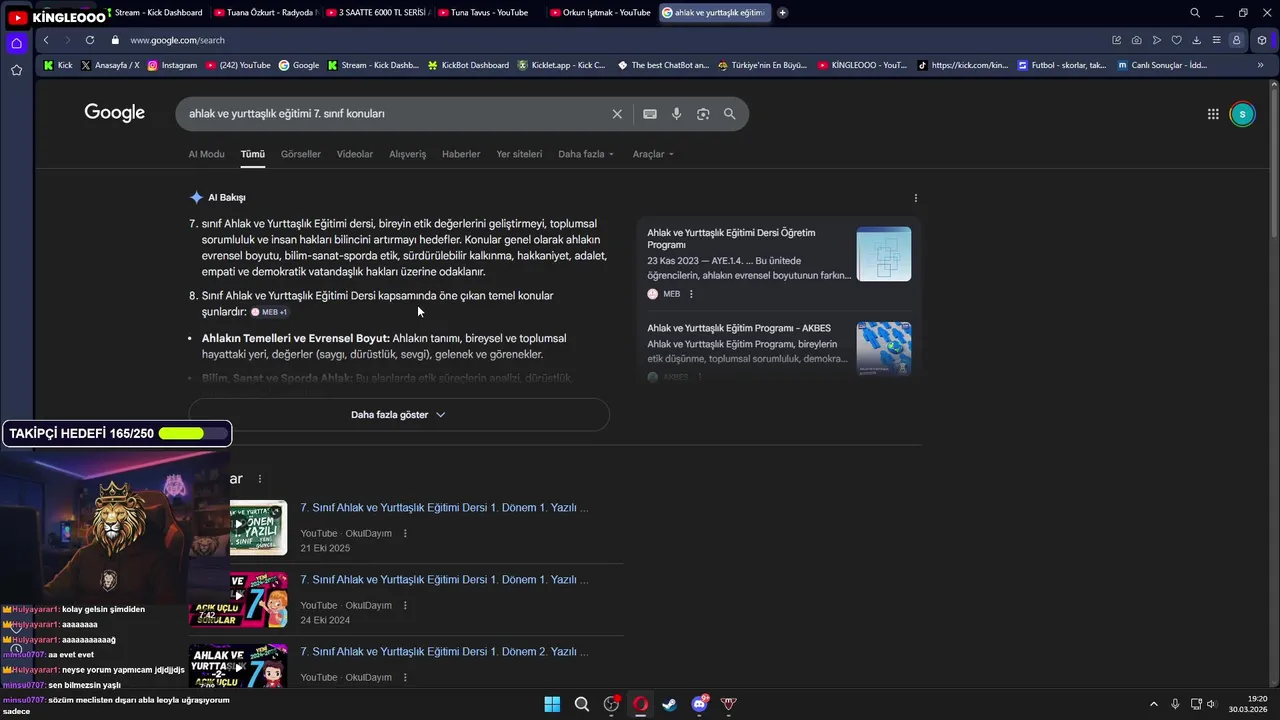
Task: Open Discord from the taskbar
Action: pos(699,704)
